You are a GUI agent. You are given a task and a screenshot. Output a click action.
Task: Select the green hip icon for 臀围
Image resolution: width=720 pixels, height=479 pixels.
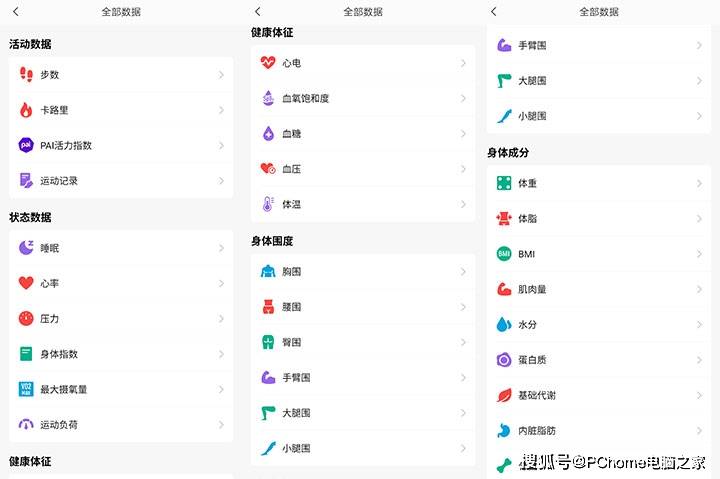[268, 342]
